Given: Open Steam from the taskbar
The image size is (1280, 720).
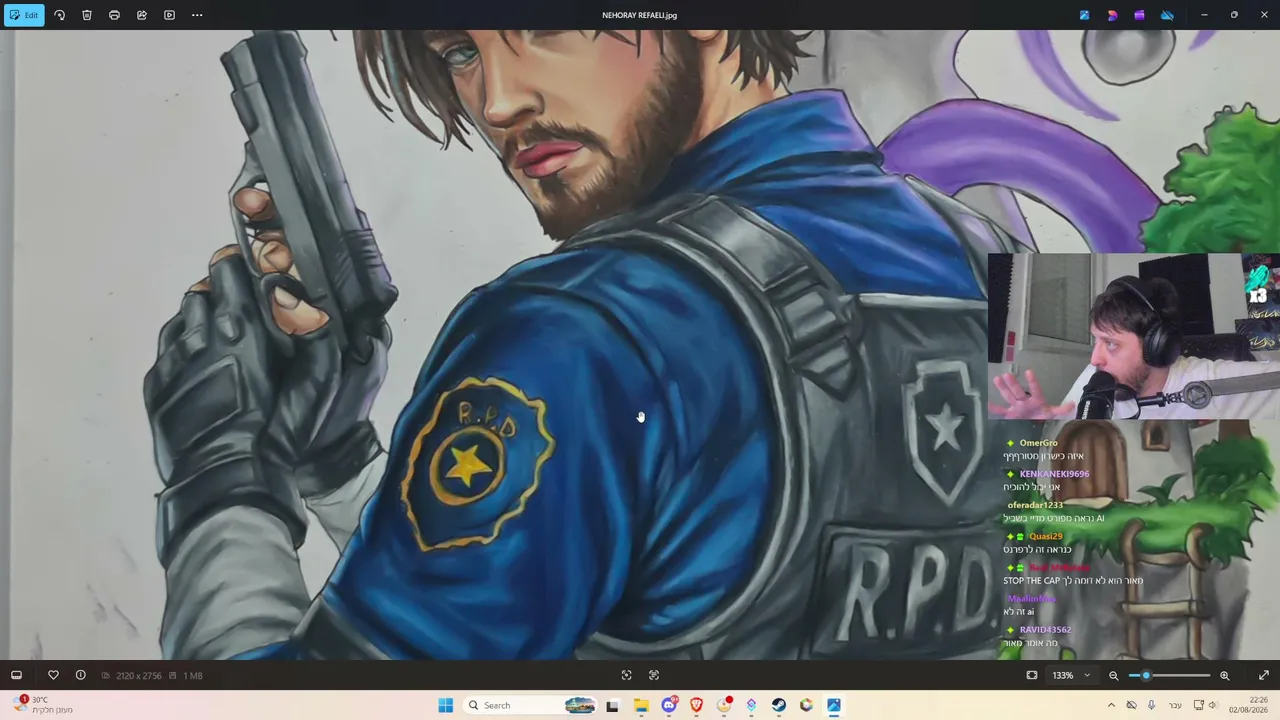Looking at the screenshot, I should click(x=778, y=705).
